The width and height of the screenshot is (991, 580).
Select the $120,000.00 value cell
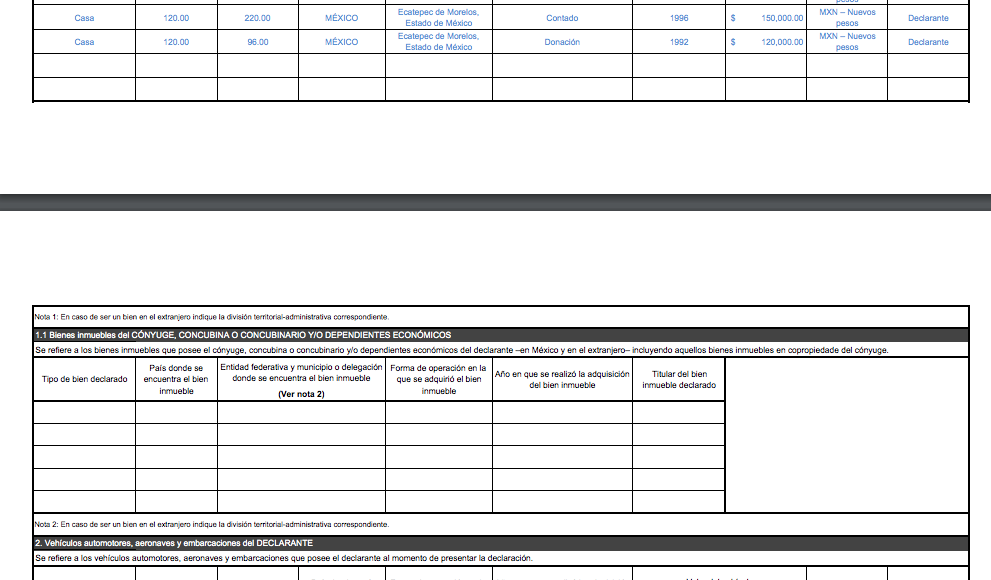tap(767, 42)
